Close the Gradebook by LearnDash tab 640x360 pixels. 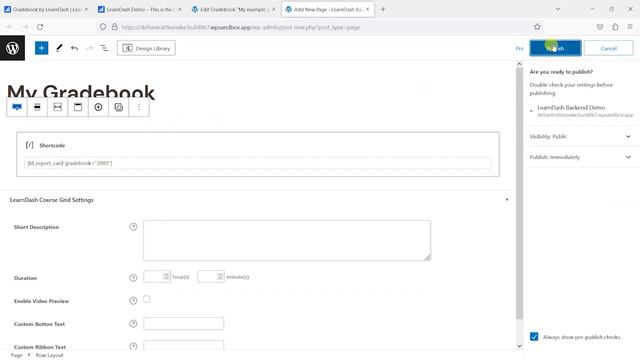86,9
